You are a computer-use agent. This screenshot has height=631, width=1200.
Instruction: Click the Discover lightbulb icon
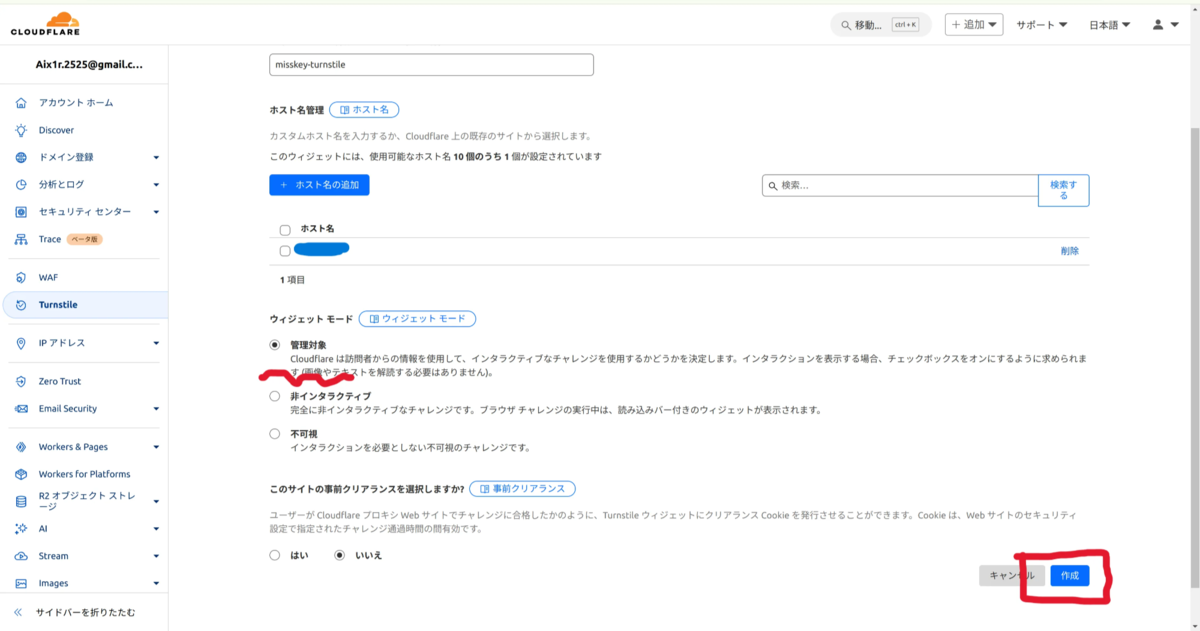click(21, 130)
